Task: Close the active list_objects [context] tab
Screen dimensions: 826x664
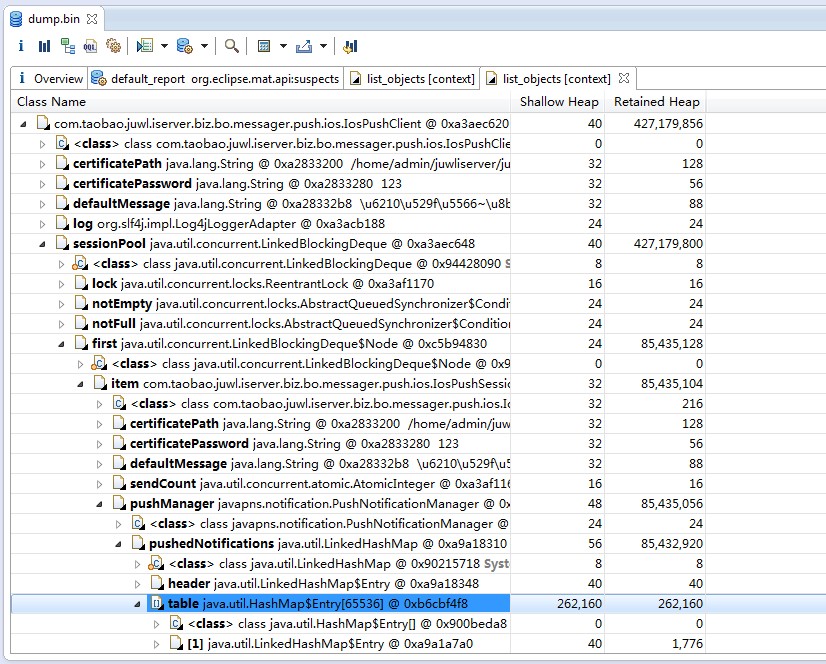Action: [624, 78]
